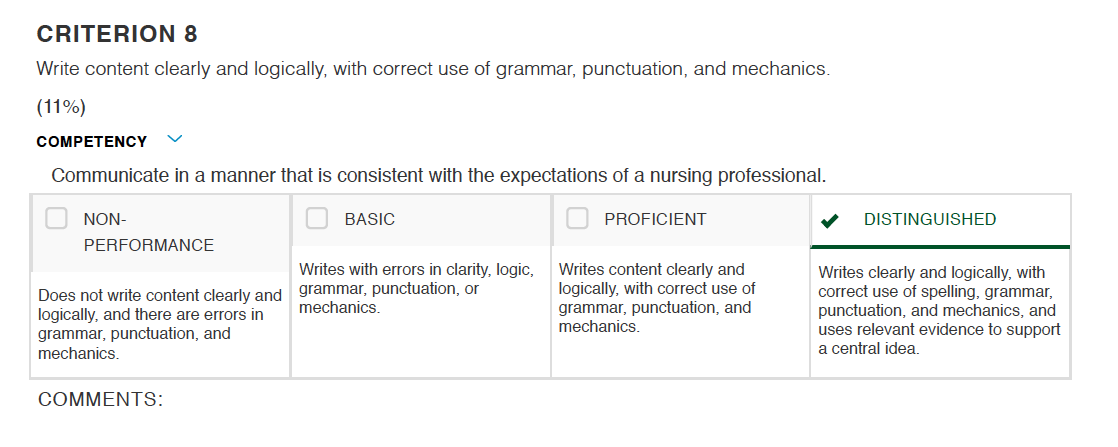
Task: Collapse the Competency chevron arrow
Action: coord(175,139)
